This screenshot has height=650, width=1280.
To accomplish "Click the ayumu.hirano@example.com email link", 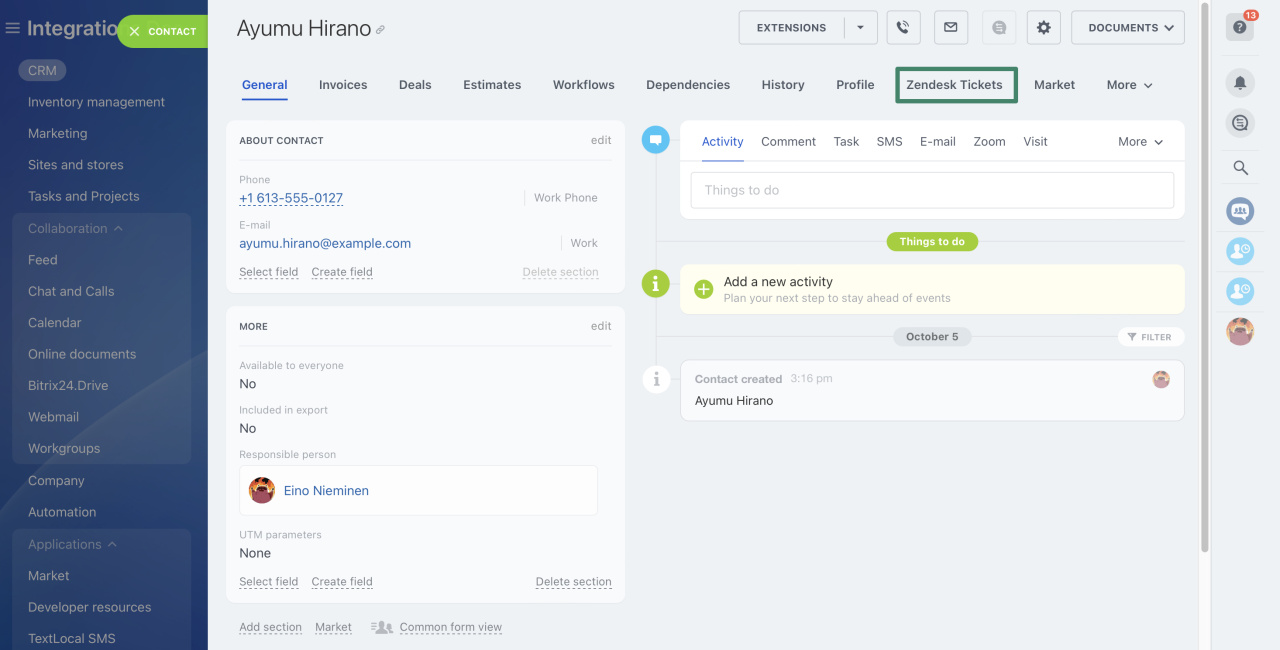I will coord(325,243).
